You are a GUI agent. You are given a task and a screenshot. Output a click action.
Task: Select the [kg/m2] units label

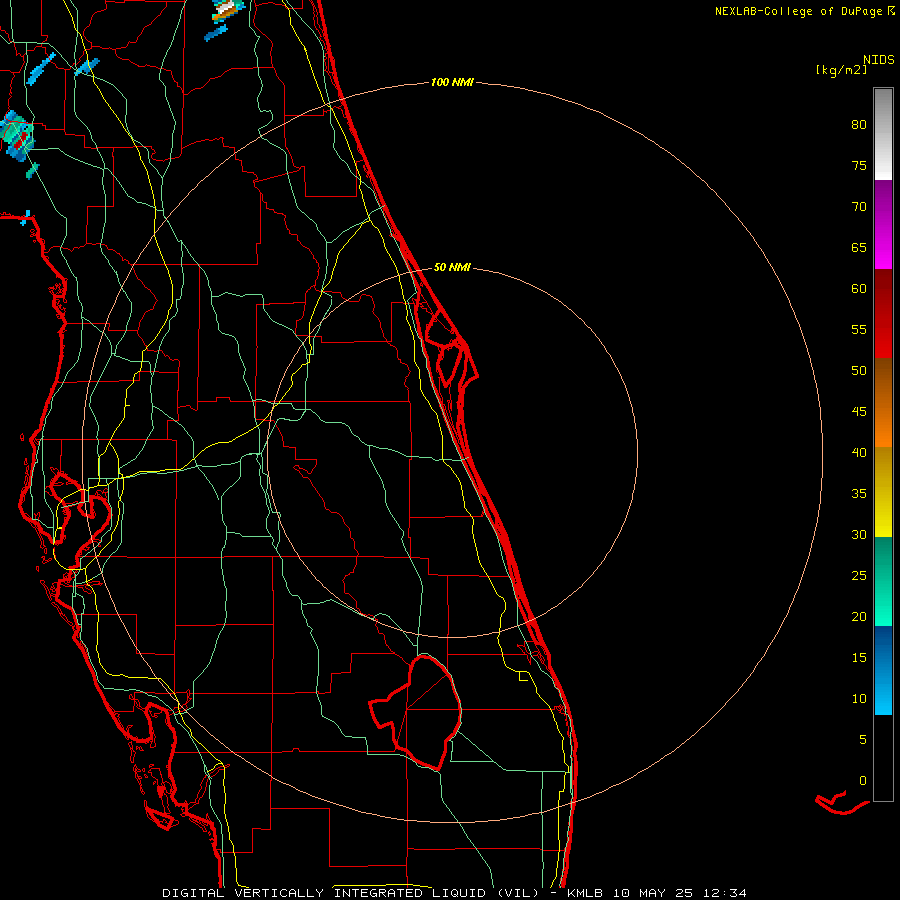point(841,70)
